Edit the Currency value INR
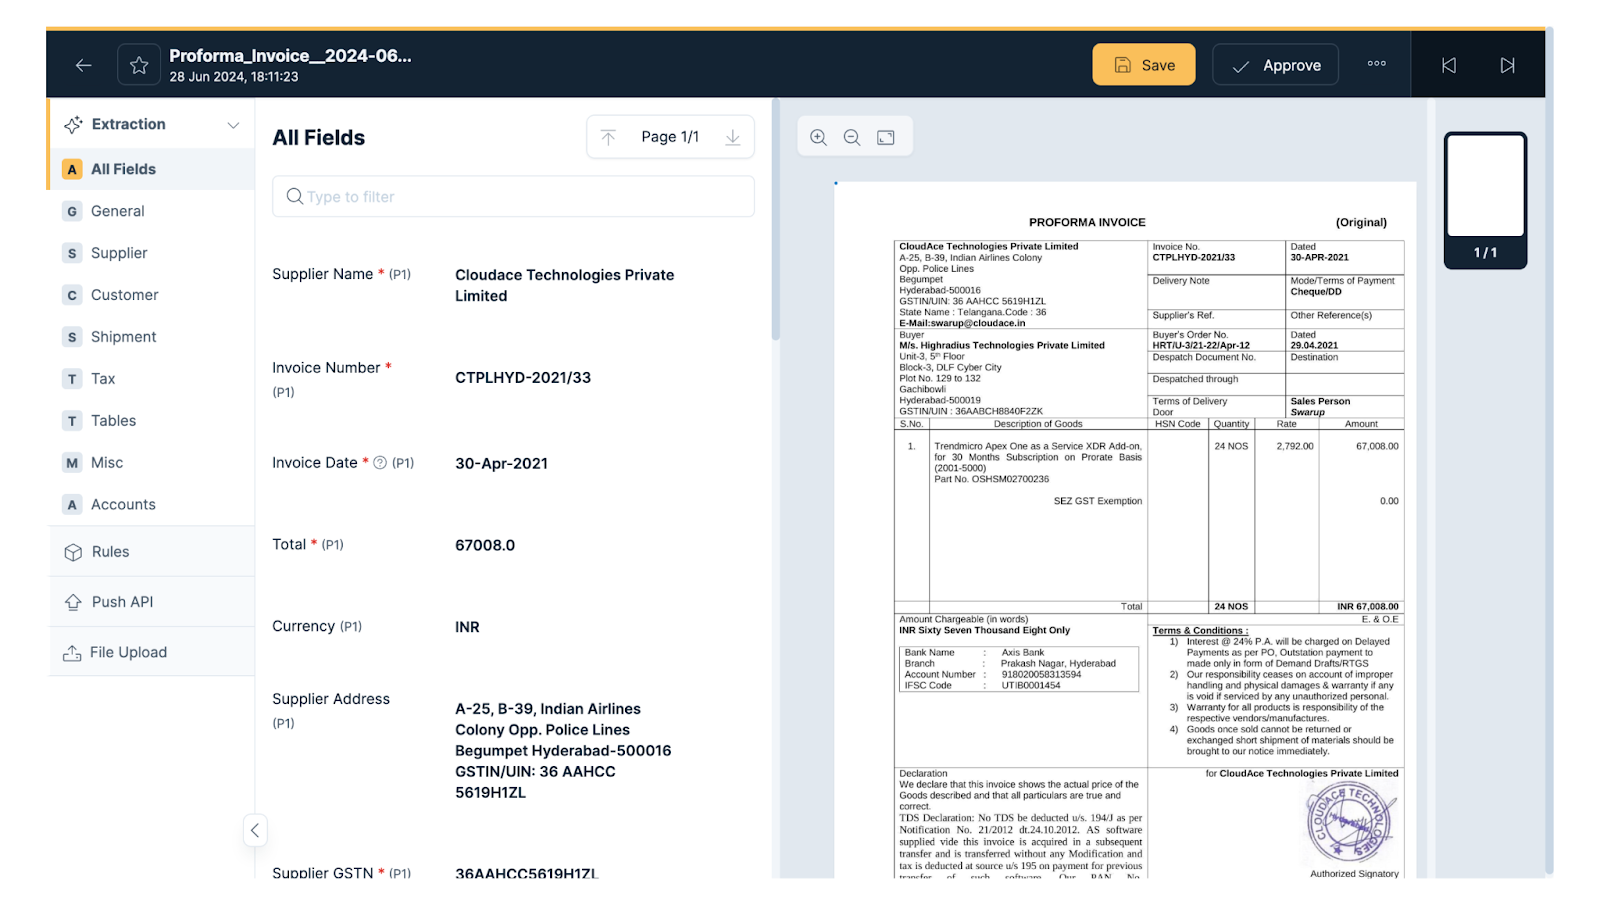Image resolution: width=1600 pixels, height=905 pixels. [467, 628]
